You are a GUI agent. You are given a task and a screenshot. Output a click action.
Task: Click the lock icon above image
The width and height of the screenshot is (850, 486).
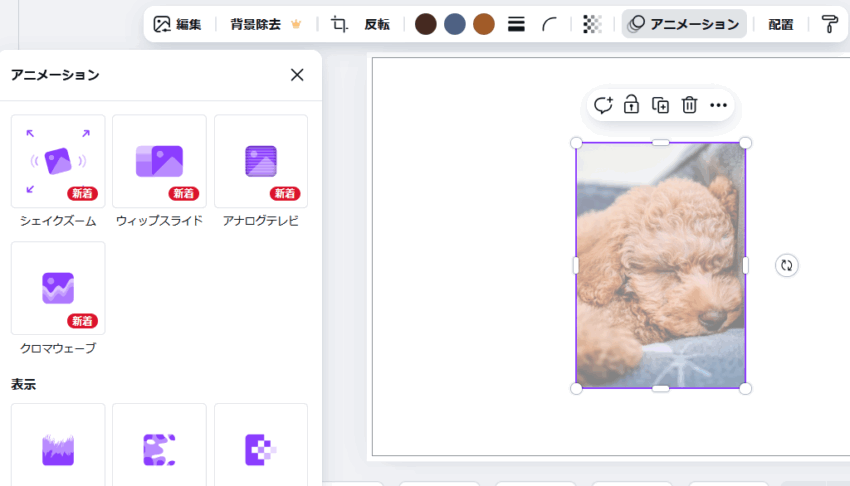tap(631, 105)
